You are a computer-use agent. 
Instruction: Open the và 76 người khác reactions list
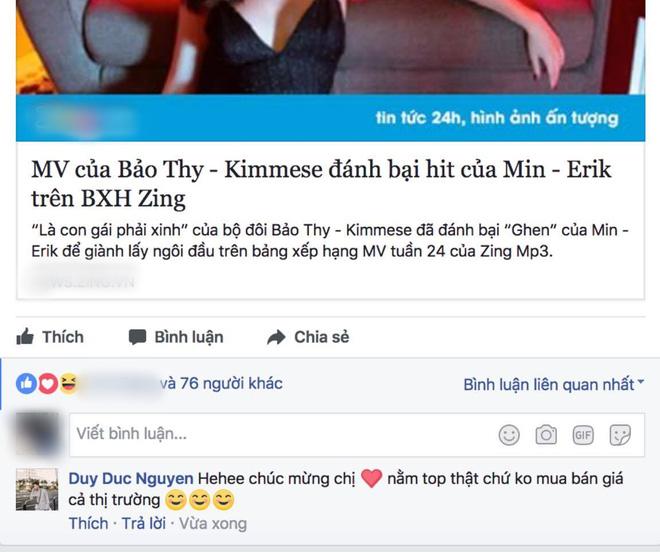pyautogui.click(x=221, y=384)
